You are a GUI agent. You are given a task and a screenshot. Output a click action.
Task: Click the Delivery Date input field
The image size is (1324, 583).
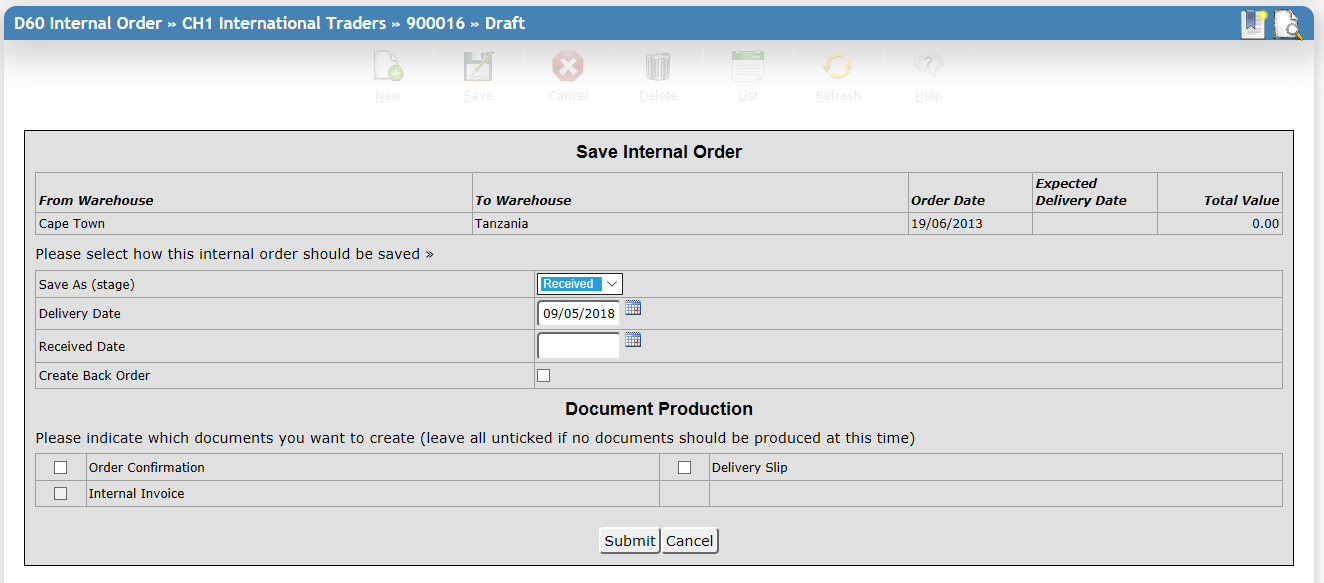click(x=579, y=314)
